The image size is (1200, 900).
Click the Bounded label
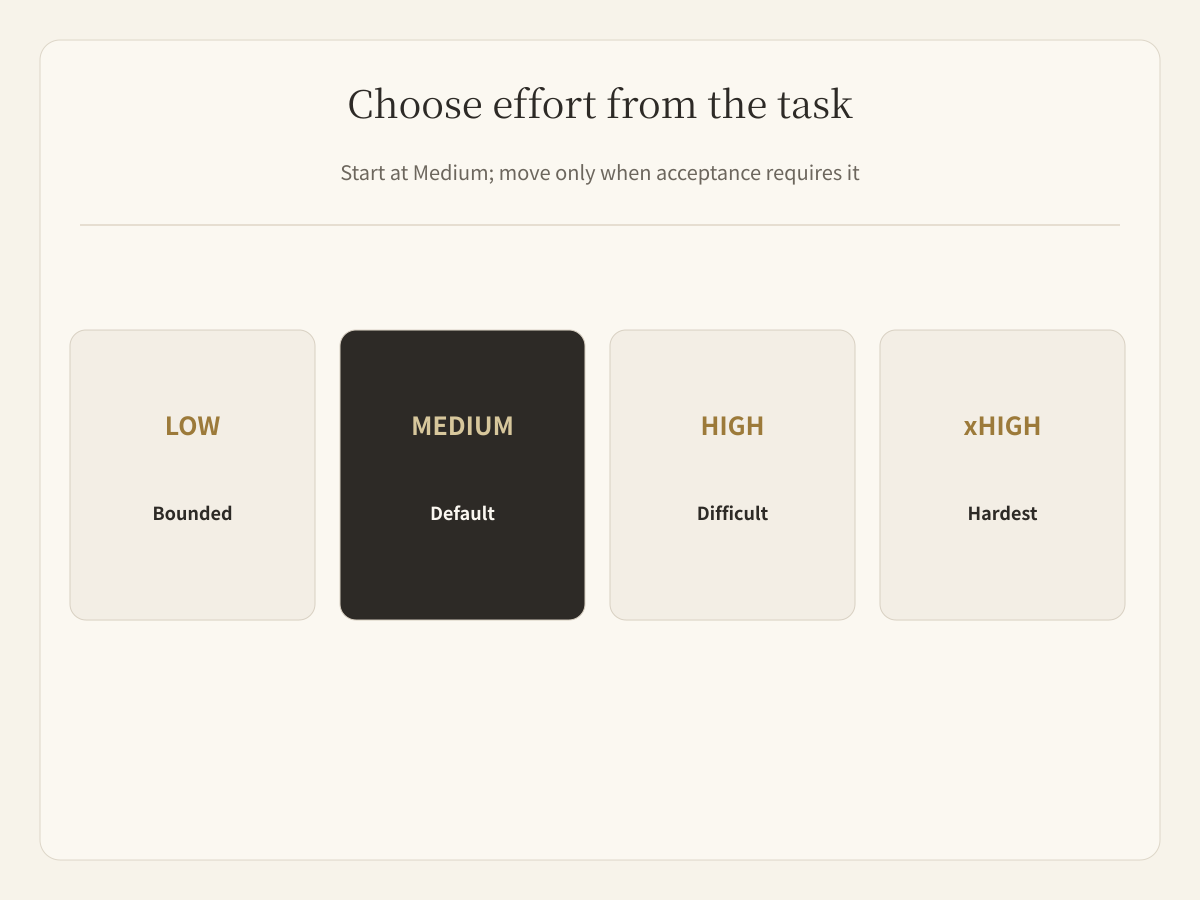tap(192, 513)
